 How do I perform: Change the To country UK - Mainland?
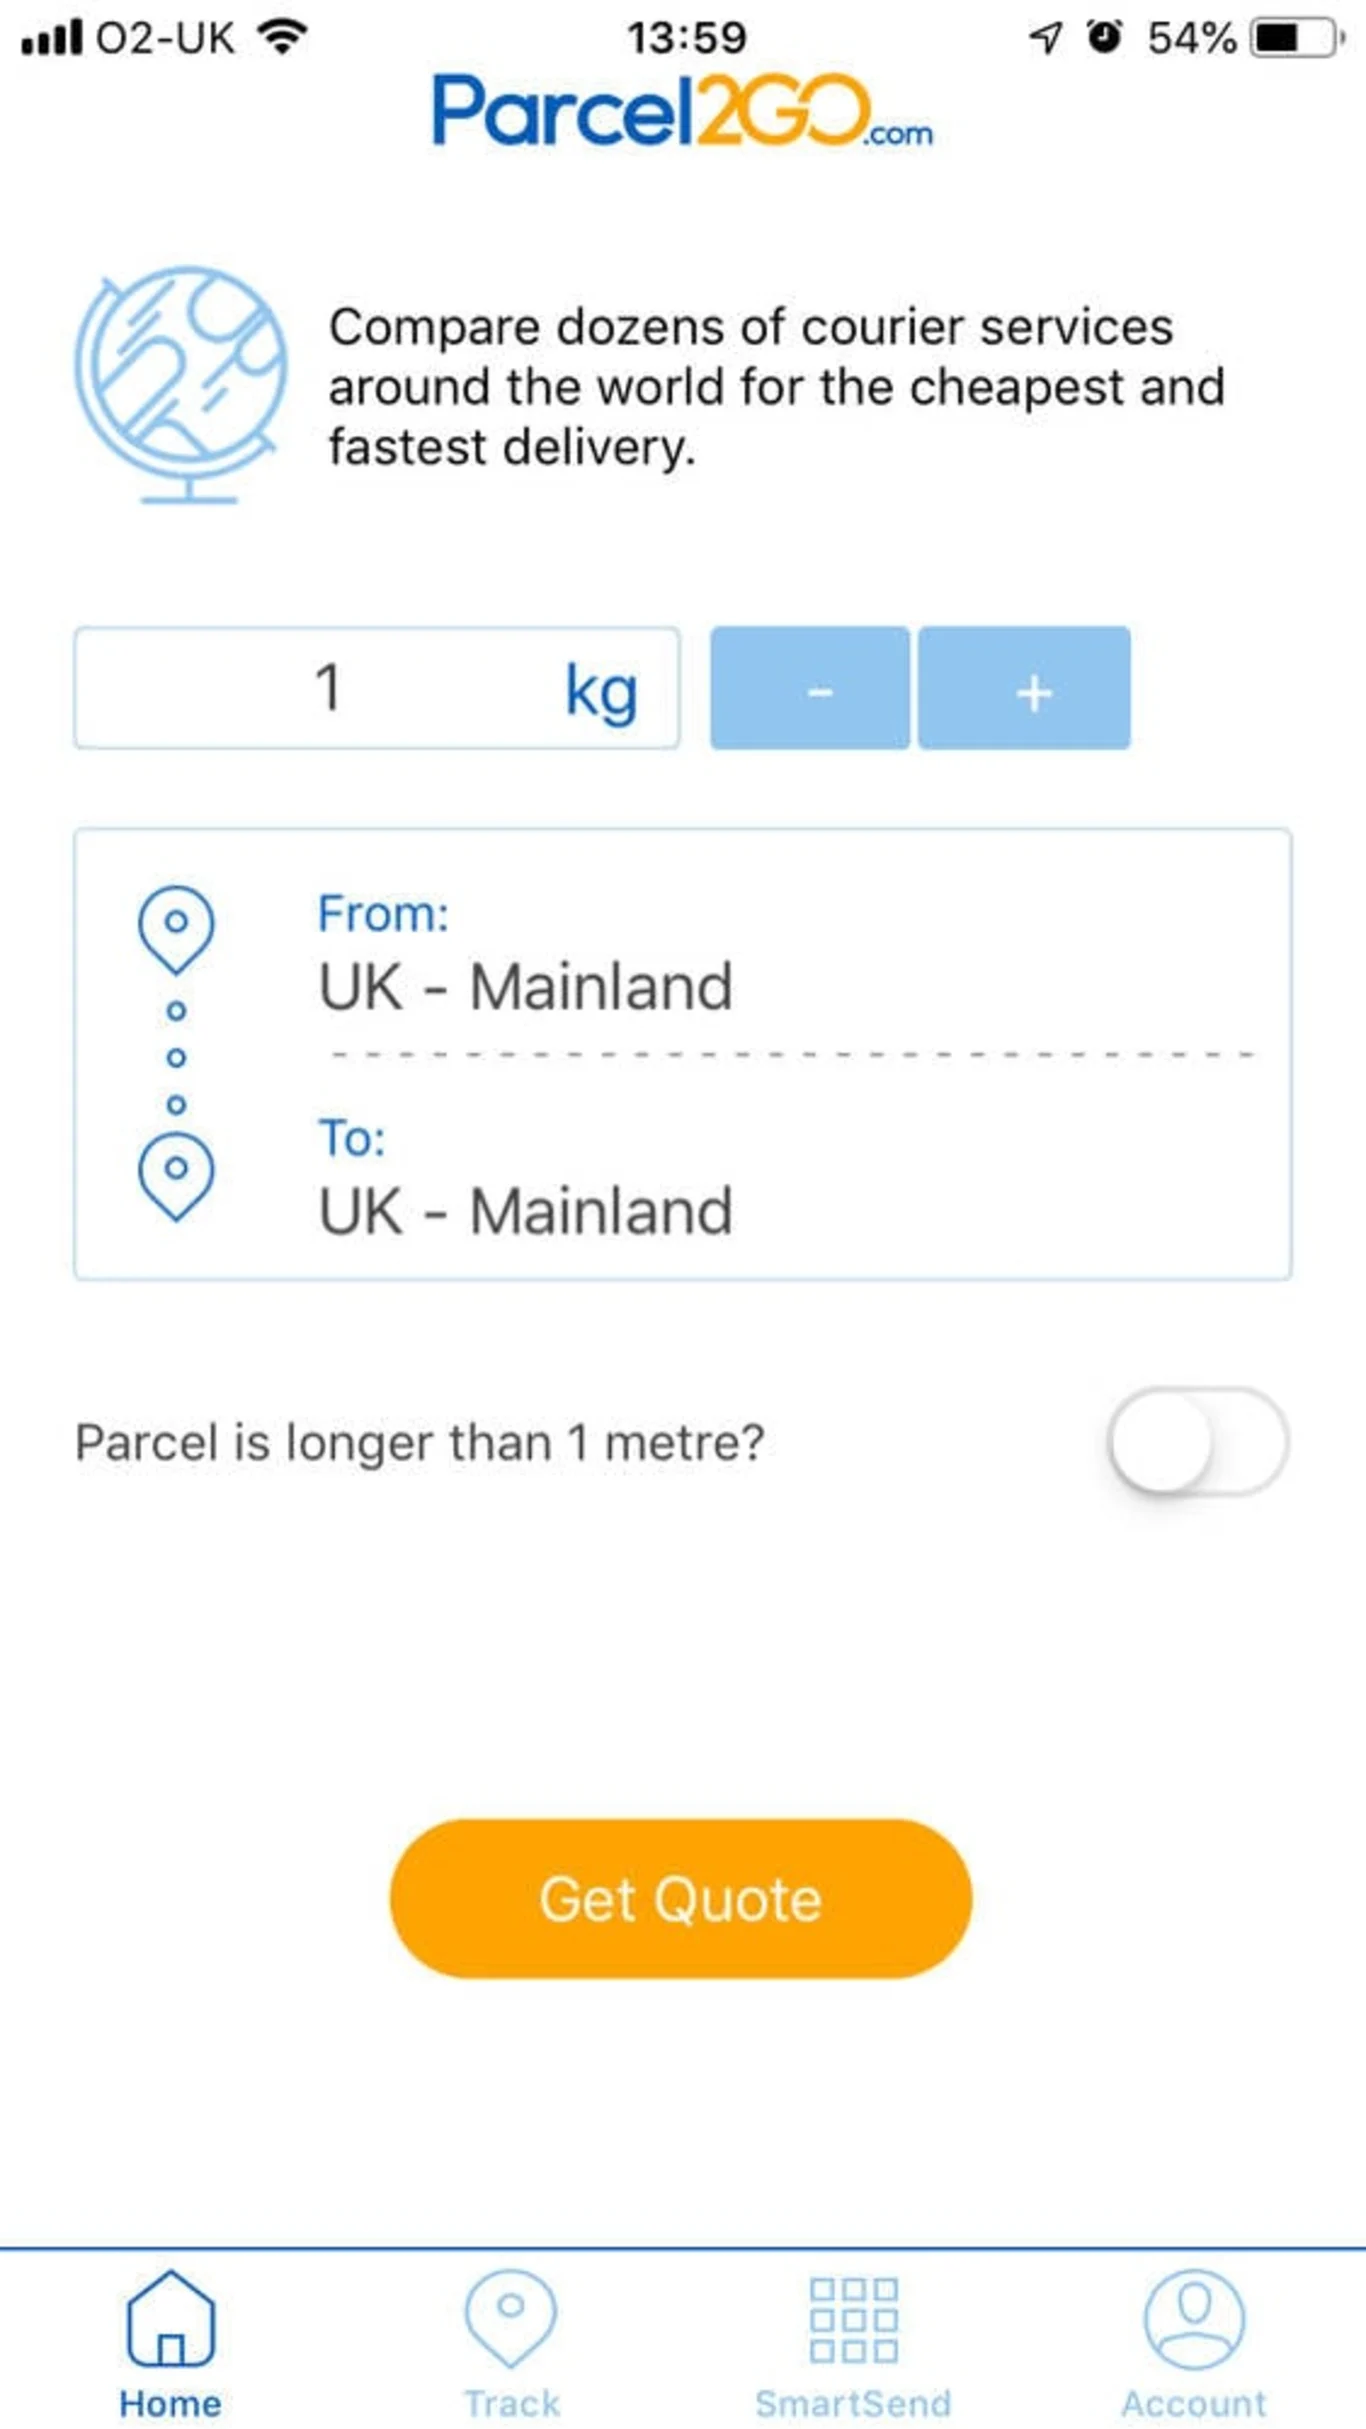pyautogui.click(x=526, y=1210)
